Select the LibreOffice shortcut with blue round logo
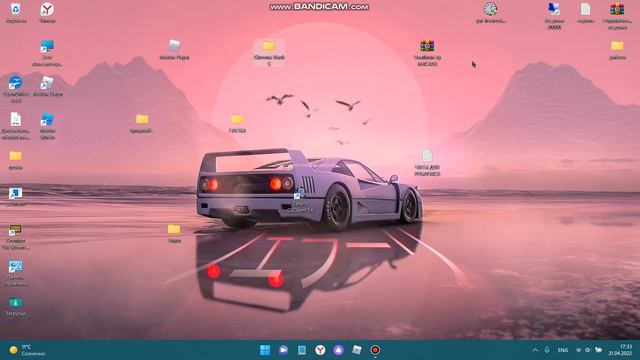The image size is (640, 360). (16, 89)
